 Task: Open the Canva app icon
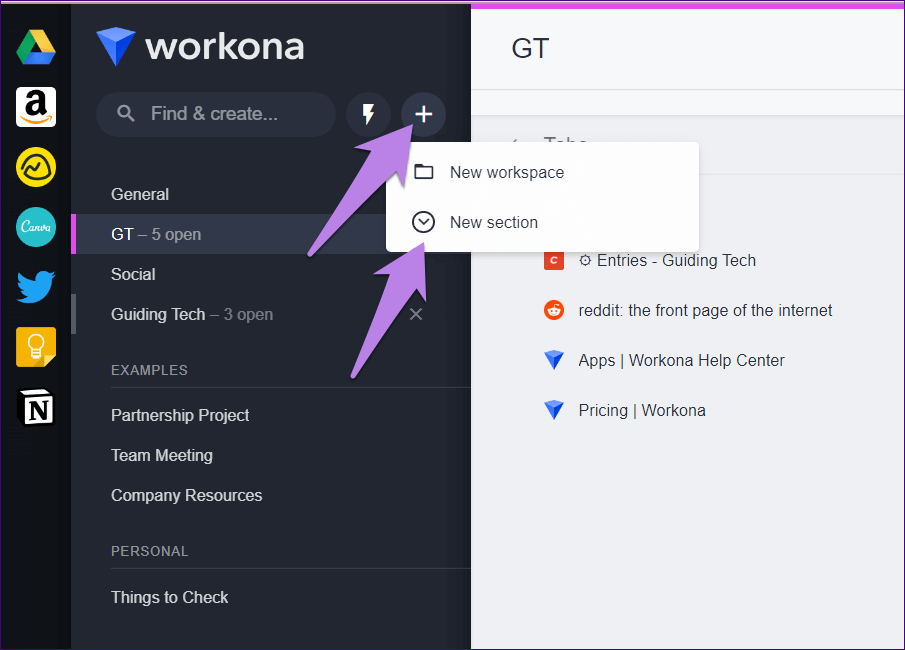[x=36, y=227]
